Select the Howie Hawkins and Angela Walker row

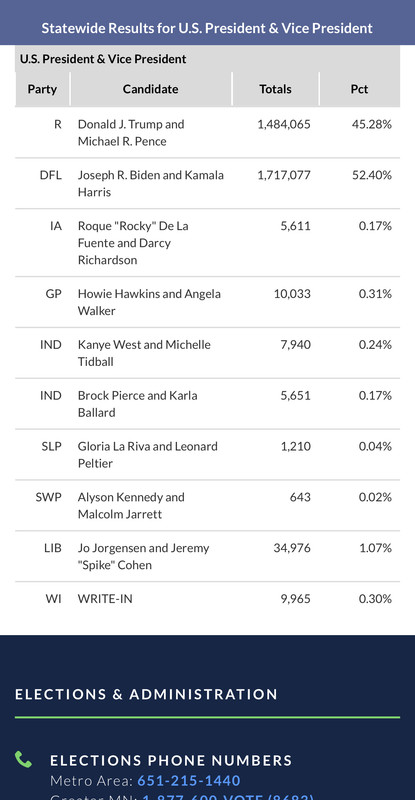click(207, 302)
